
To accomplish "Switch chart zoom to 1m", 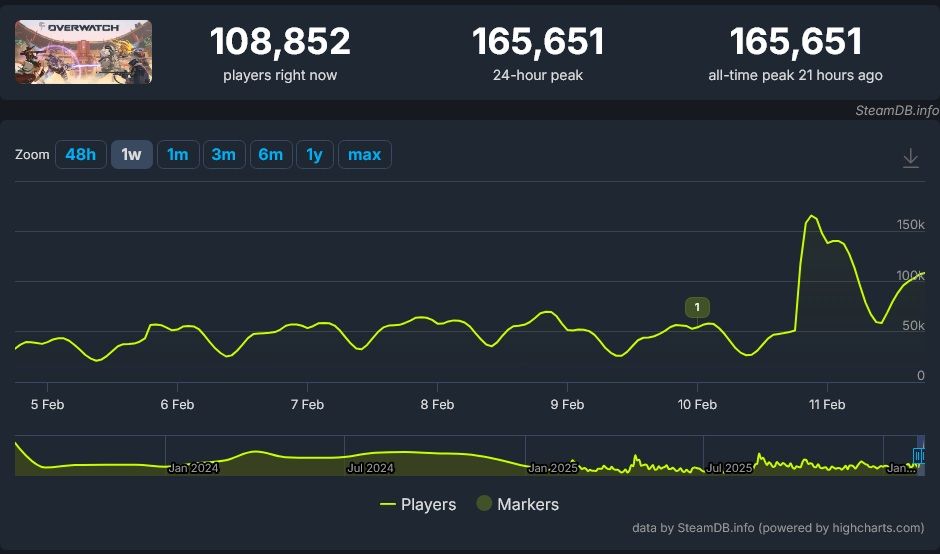I will point(177,155).
